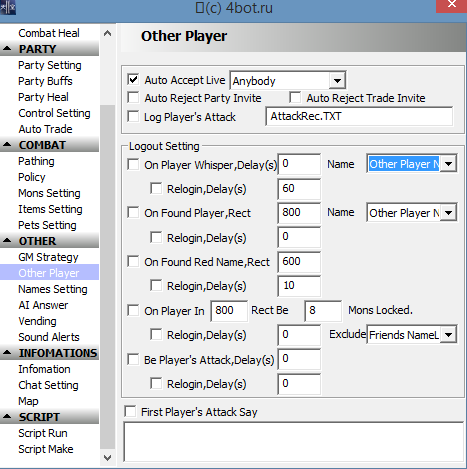The width and height of the screenshot is (467, 469).
Task: Click First Player's Attack Say text box
Action: (294, 442)
